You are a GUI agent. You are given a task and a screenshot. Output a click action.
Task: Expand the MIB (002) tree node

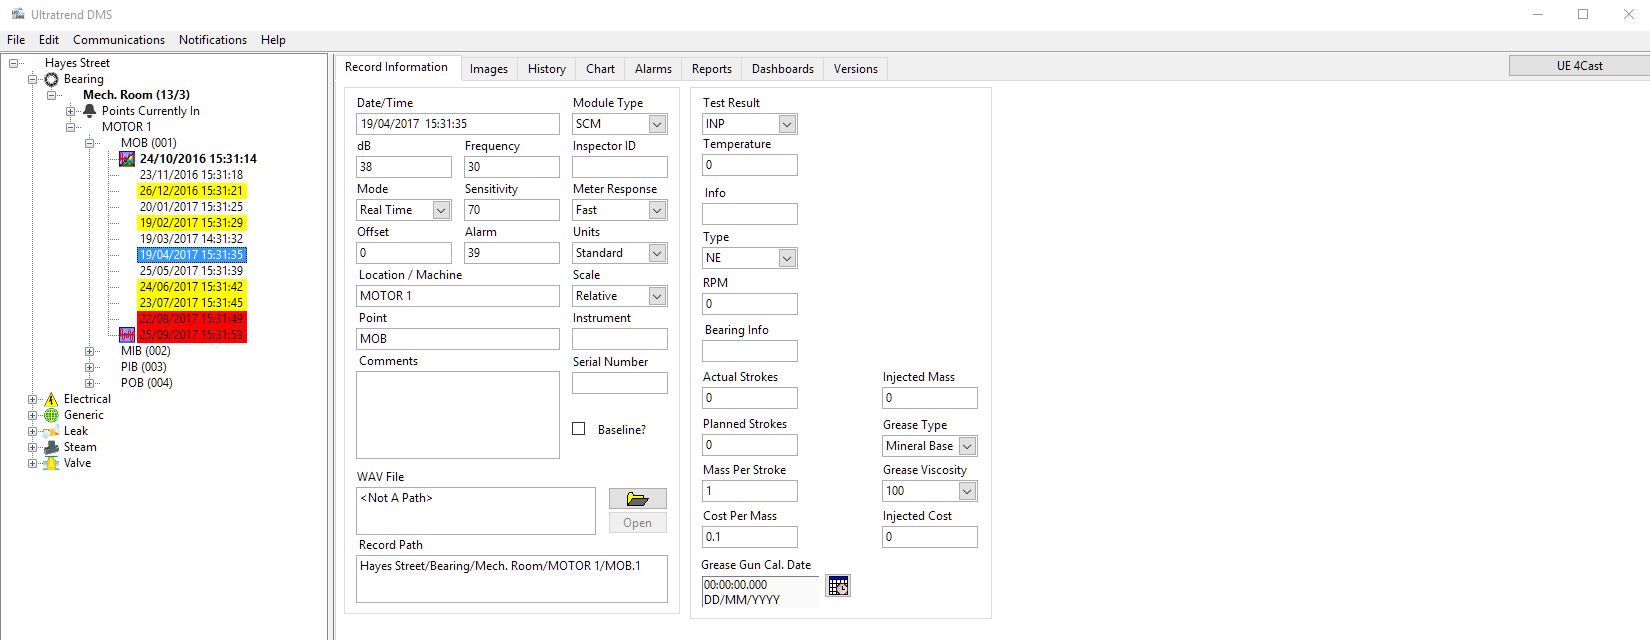90,351
